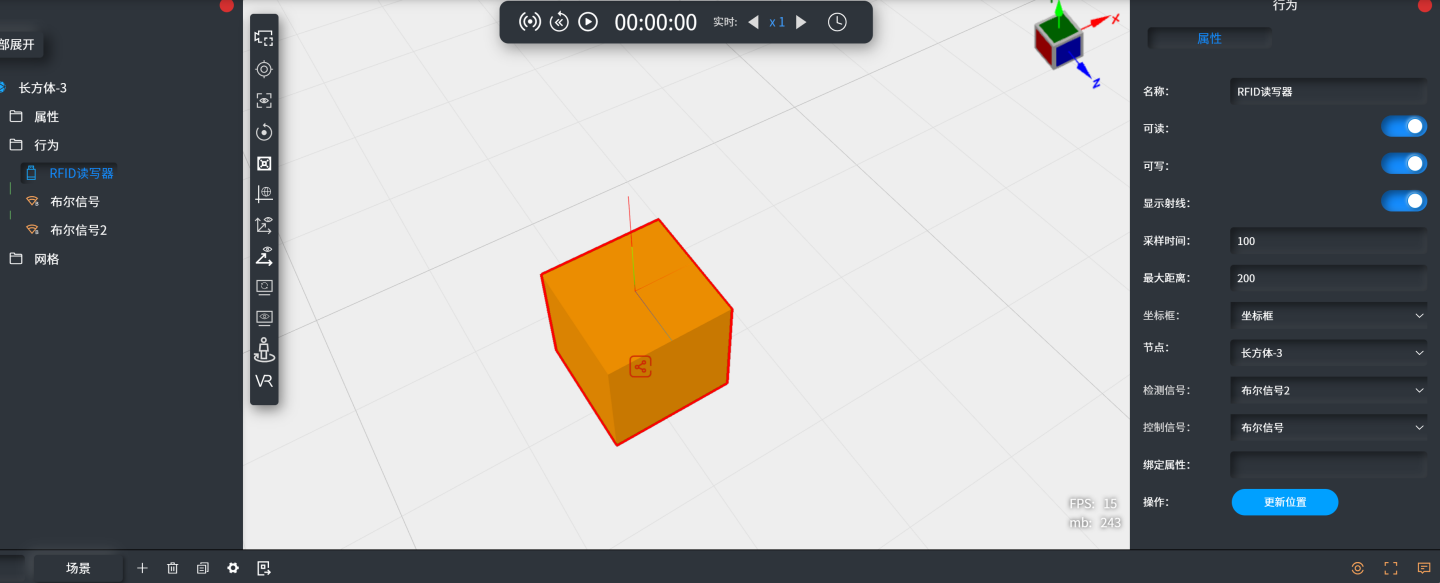The image size is (1440, 583).
Task: Click the settings gear in bottom bar
Action: pos(233,568)
